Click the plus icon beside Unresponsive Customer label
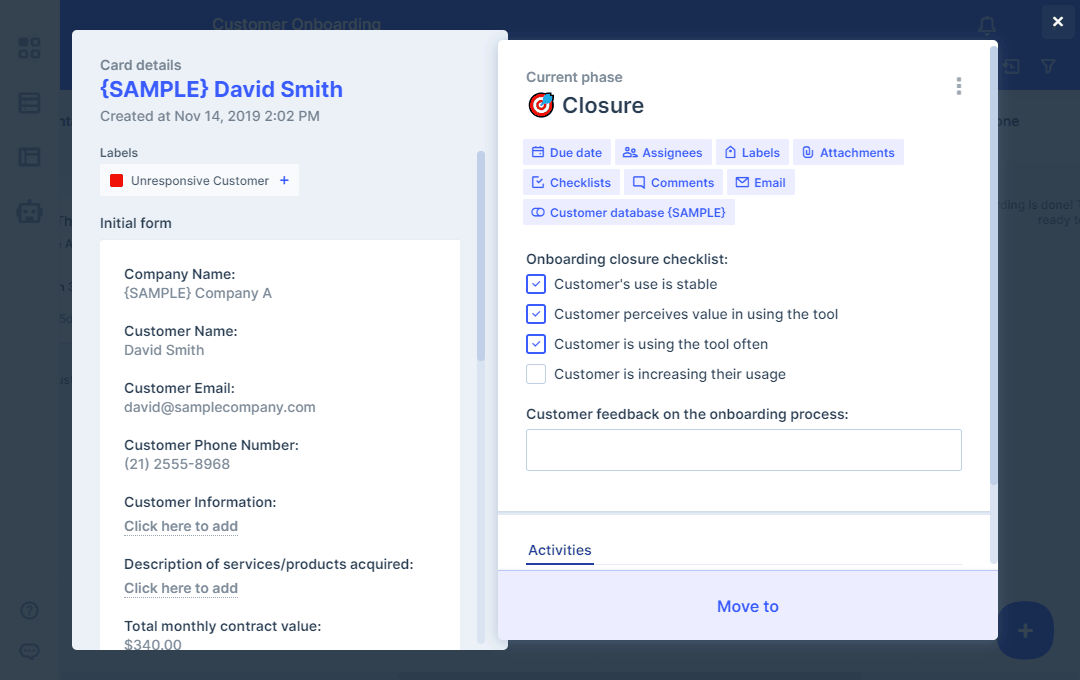The height and width of the screenshot is (680, 1080). coord(284,181)
